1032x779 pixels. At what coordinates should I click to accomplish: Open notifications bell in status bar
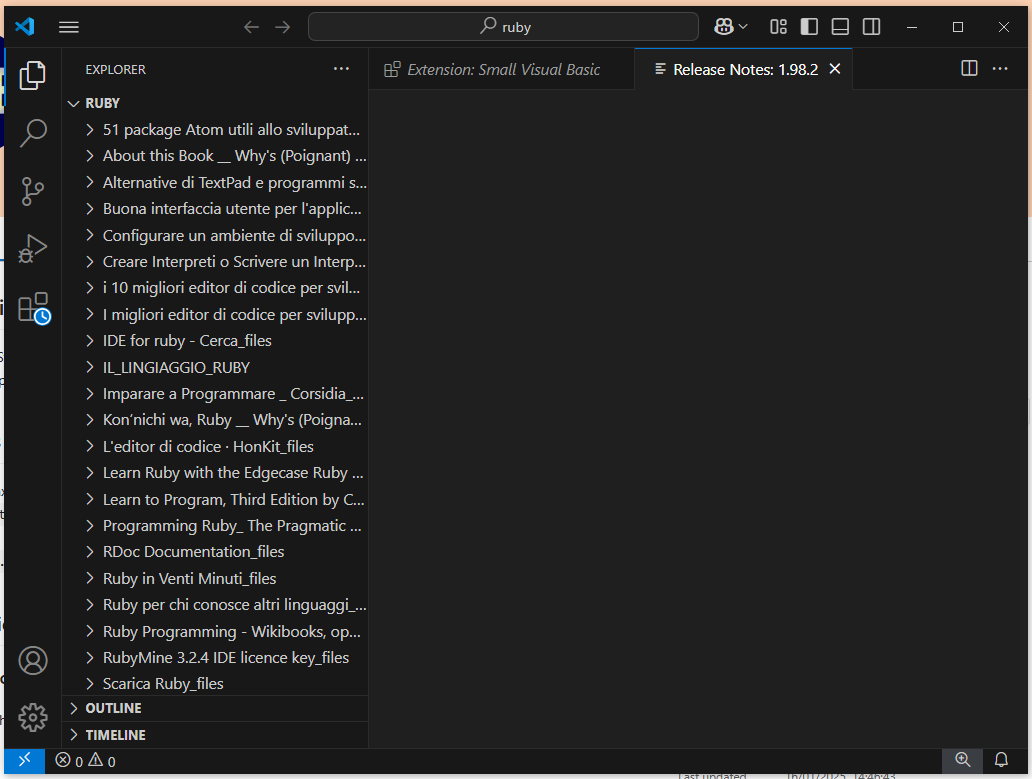1001,761
